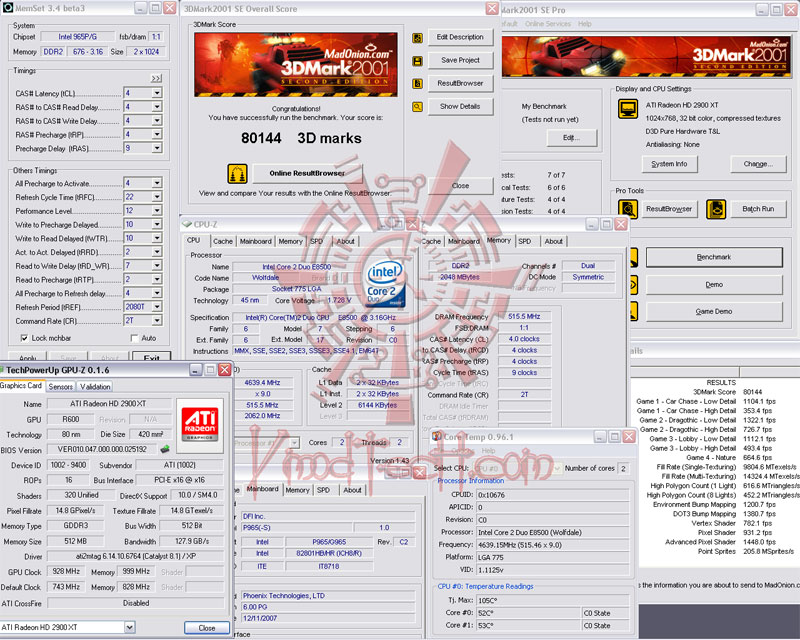Viewport: 800px width, 640px height.
Task: Click MemSet timings expand arrows button
Action: tap(156, 78)
